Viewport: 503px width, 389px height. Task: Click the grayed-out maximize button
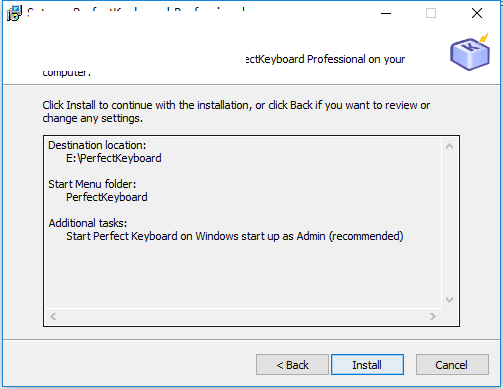pos(431,13)
